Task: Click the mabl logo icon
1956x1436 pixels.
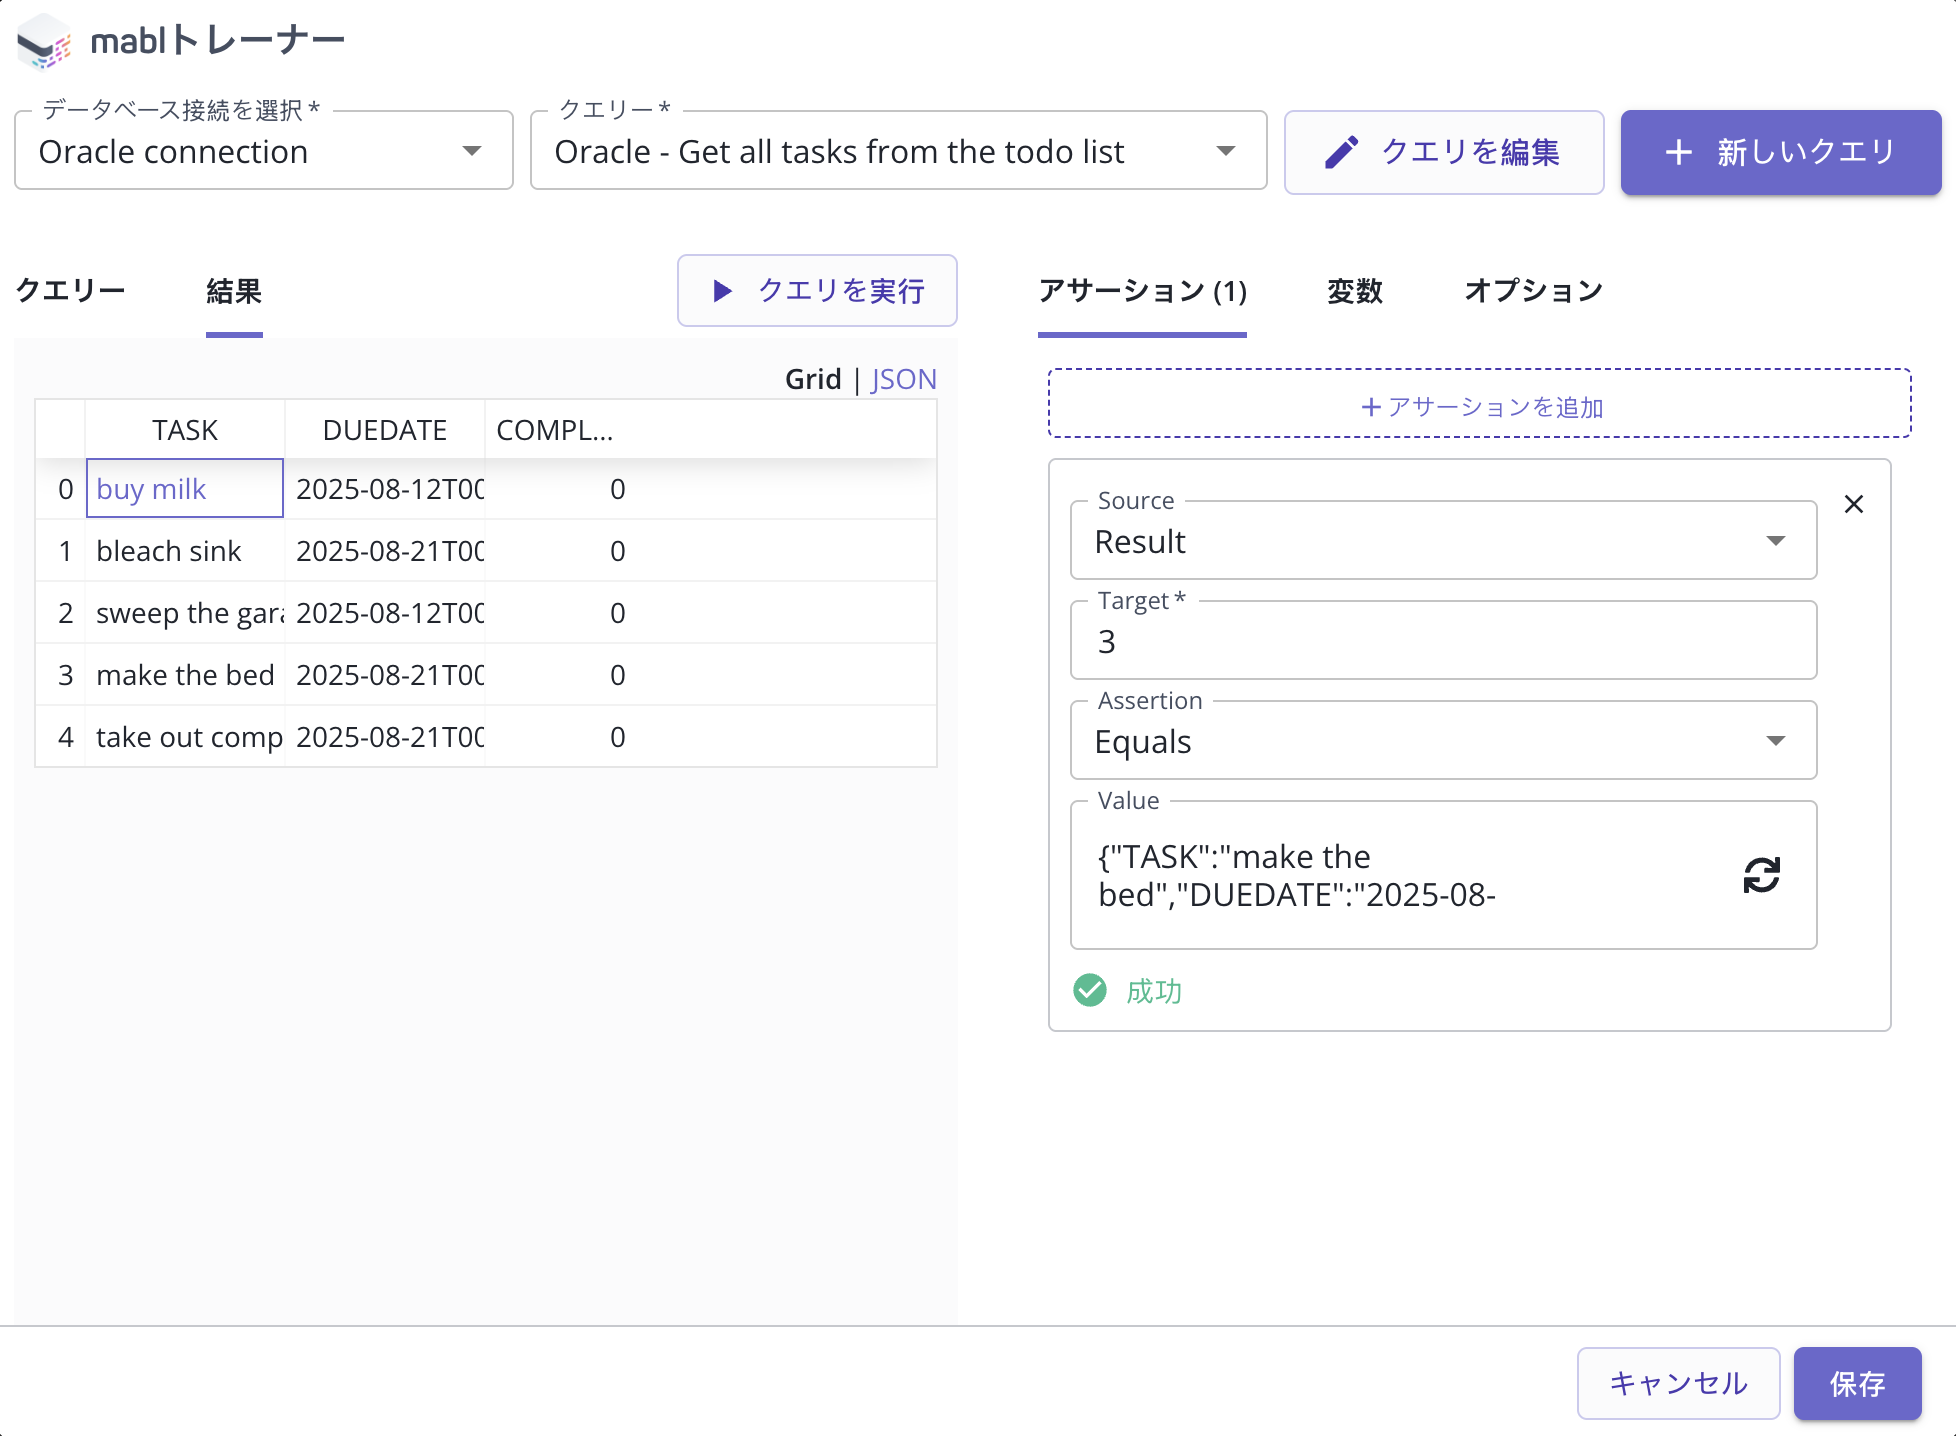Action: tap(44, 42)
